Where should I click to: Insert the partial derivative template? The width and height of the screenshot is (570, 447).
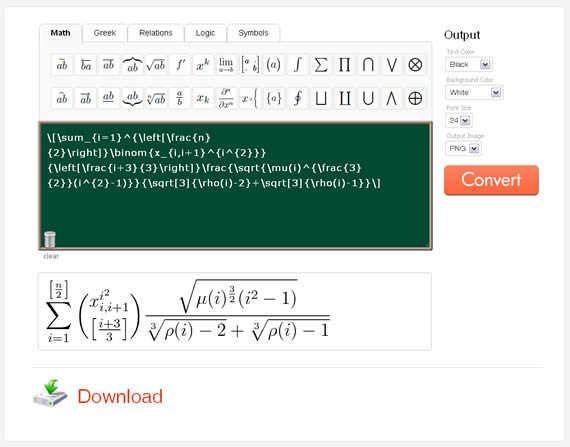click(226, 98)
